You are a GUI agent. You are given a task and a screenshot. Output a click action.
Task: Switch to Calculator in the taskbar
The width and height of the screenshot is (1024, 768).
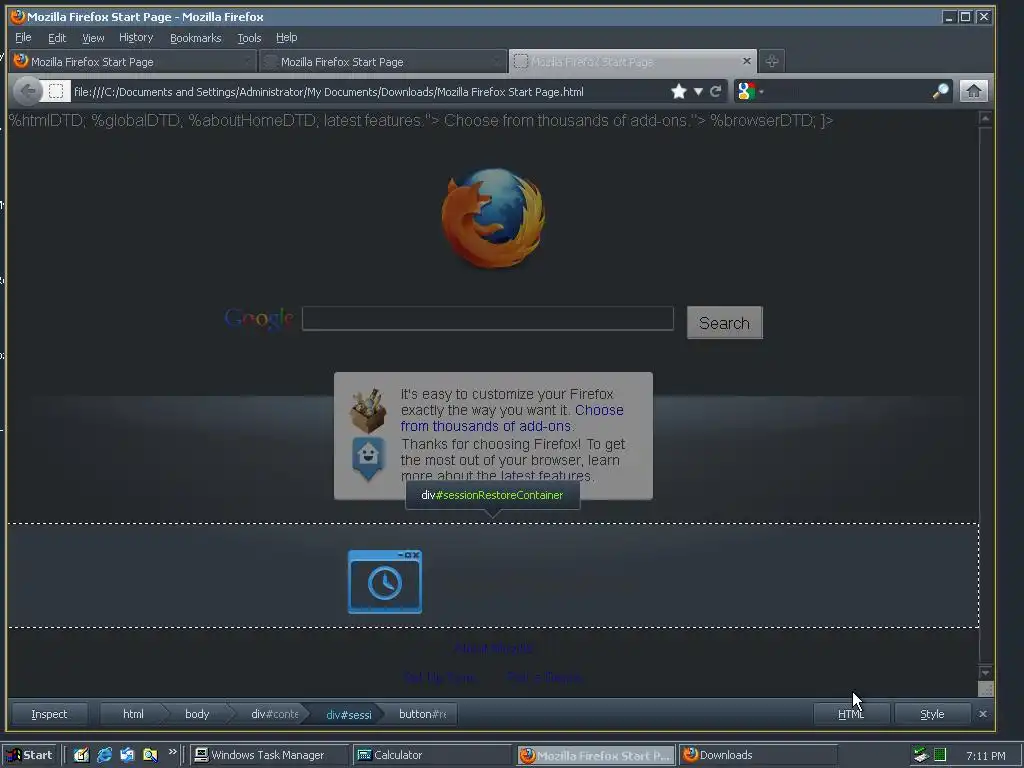(432, 755)
